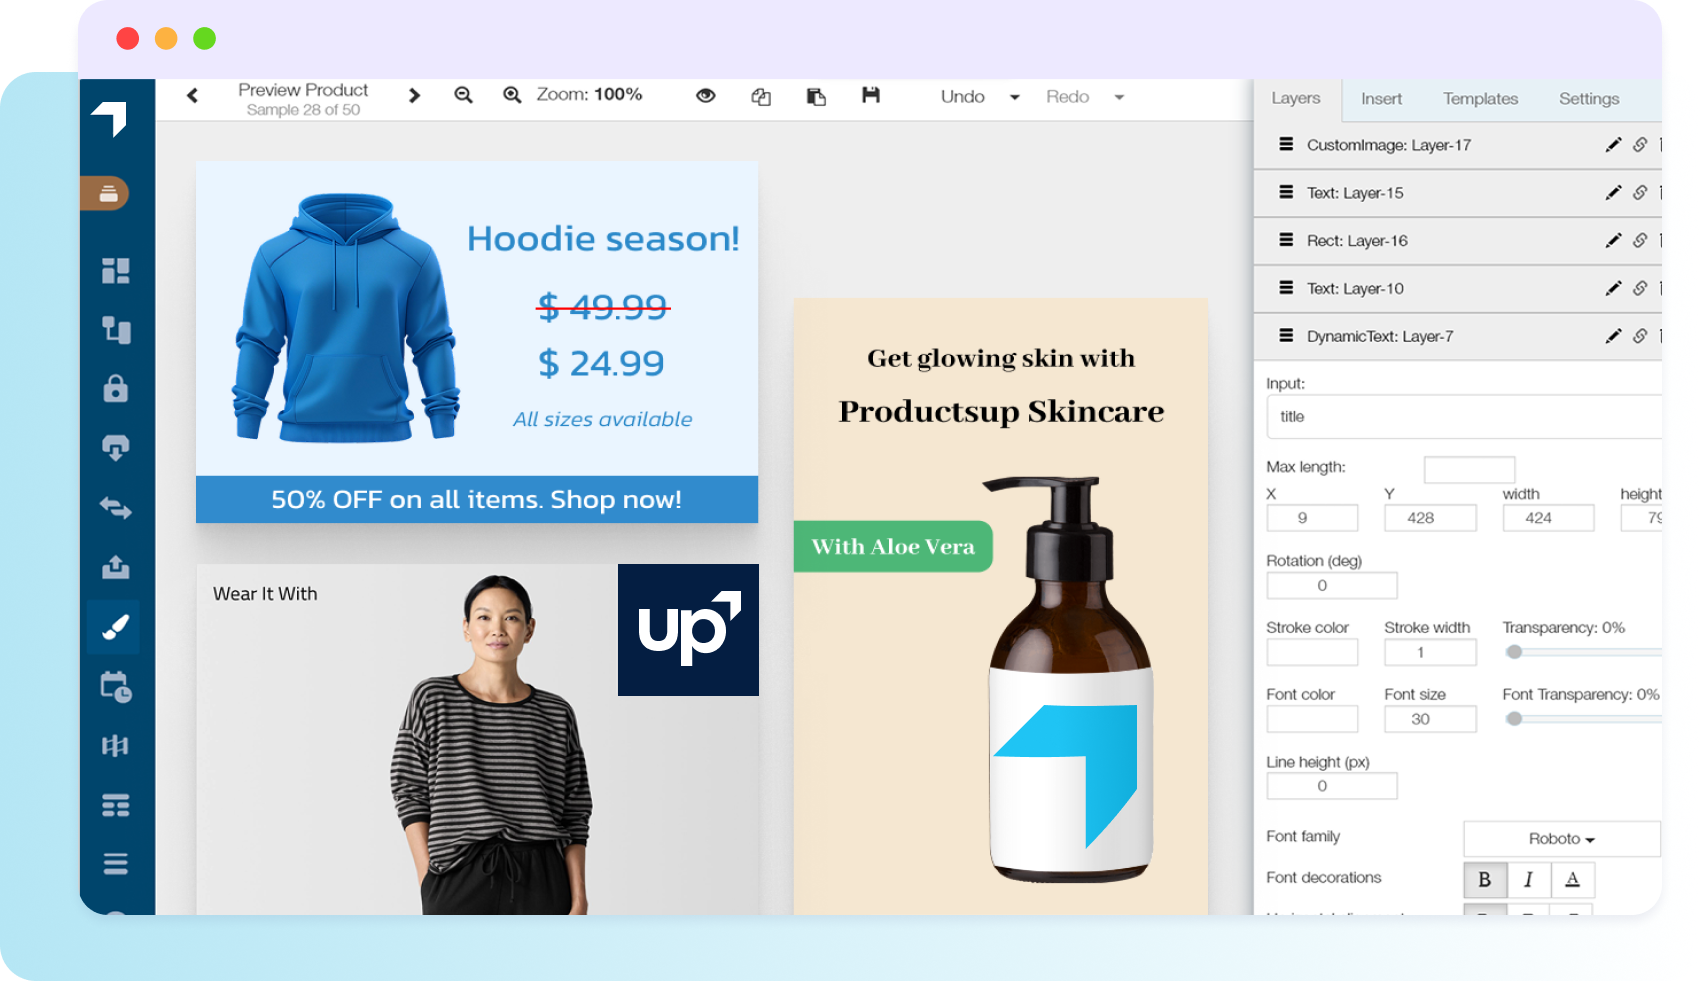Open the Insert tab
The height and width of the screenshot is (981, 1701).
click(x=1381, y=99)
